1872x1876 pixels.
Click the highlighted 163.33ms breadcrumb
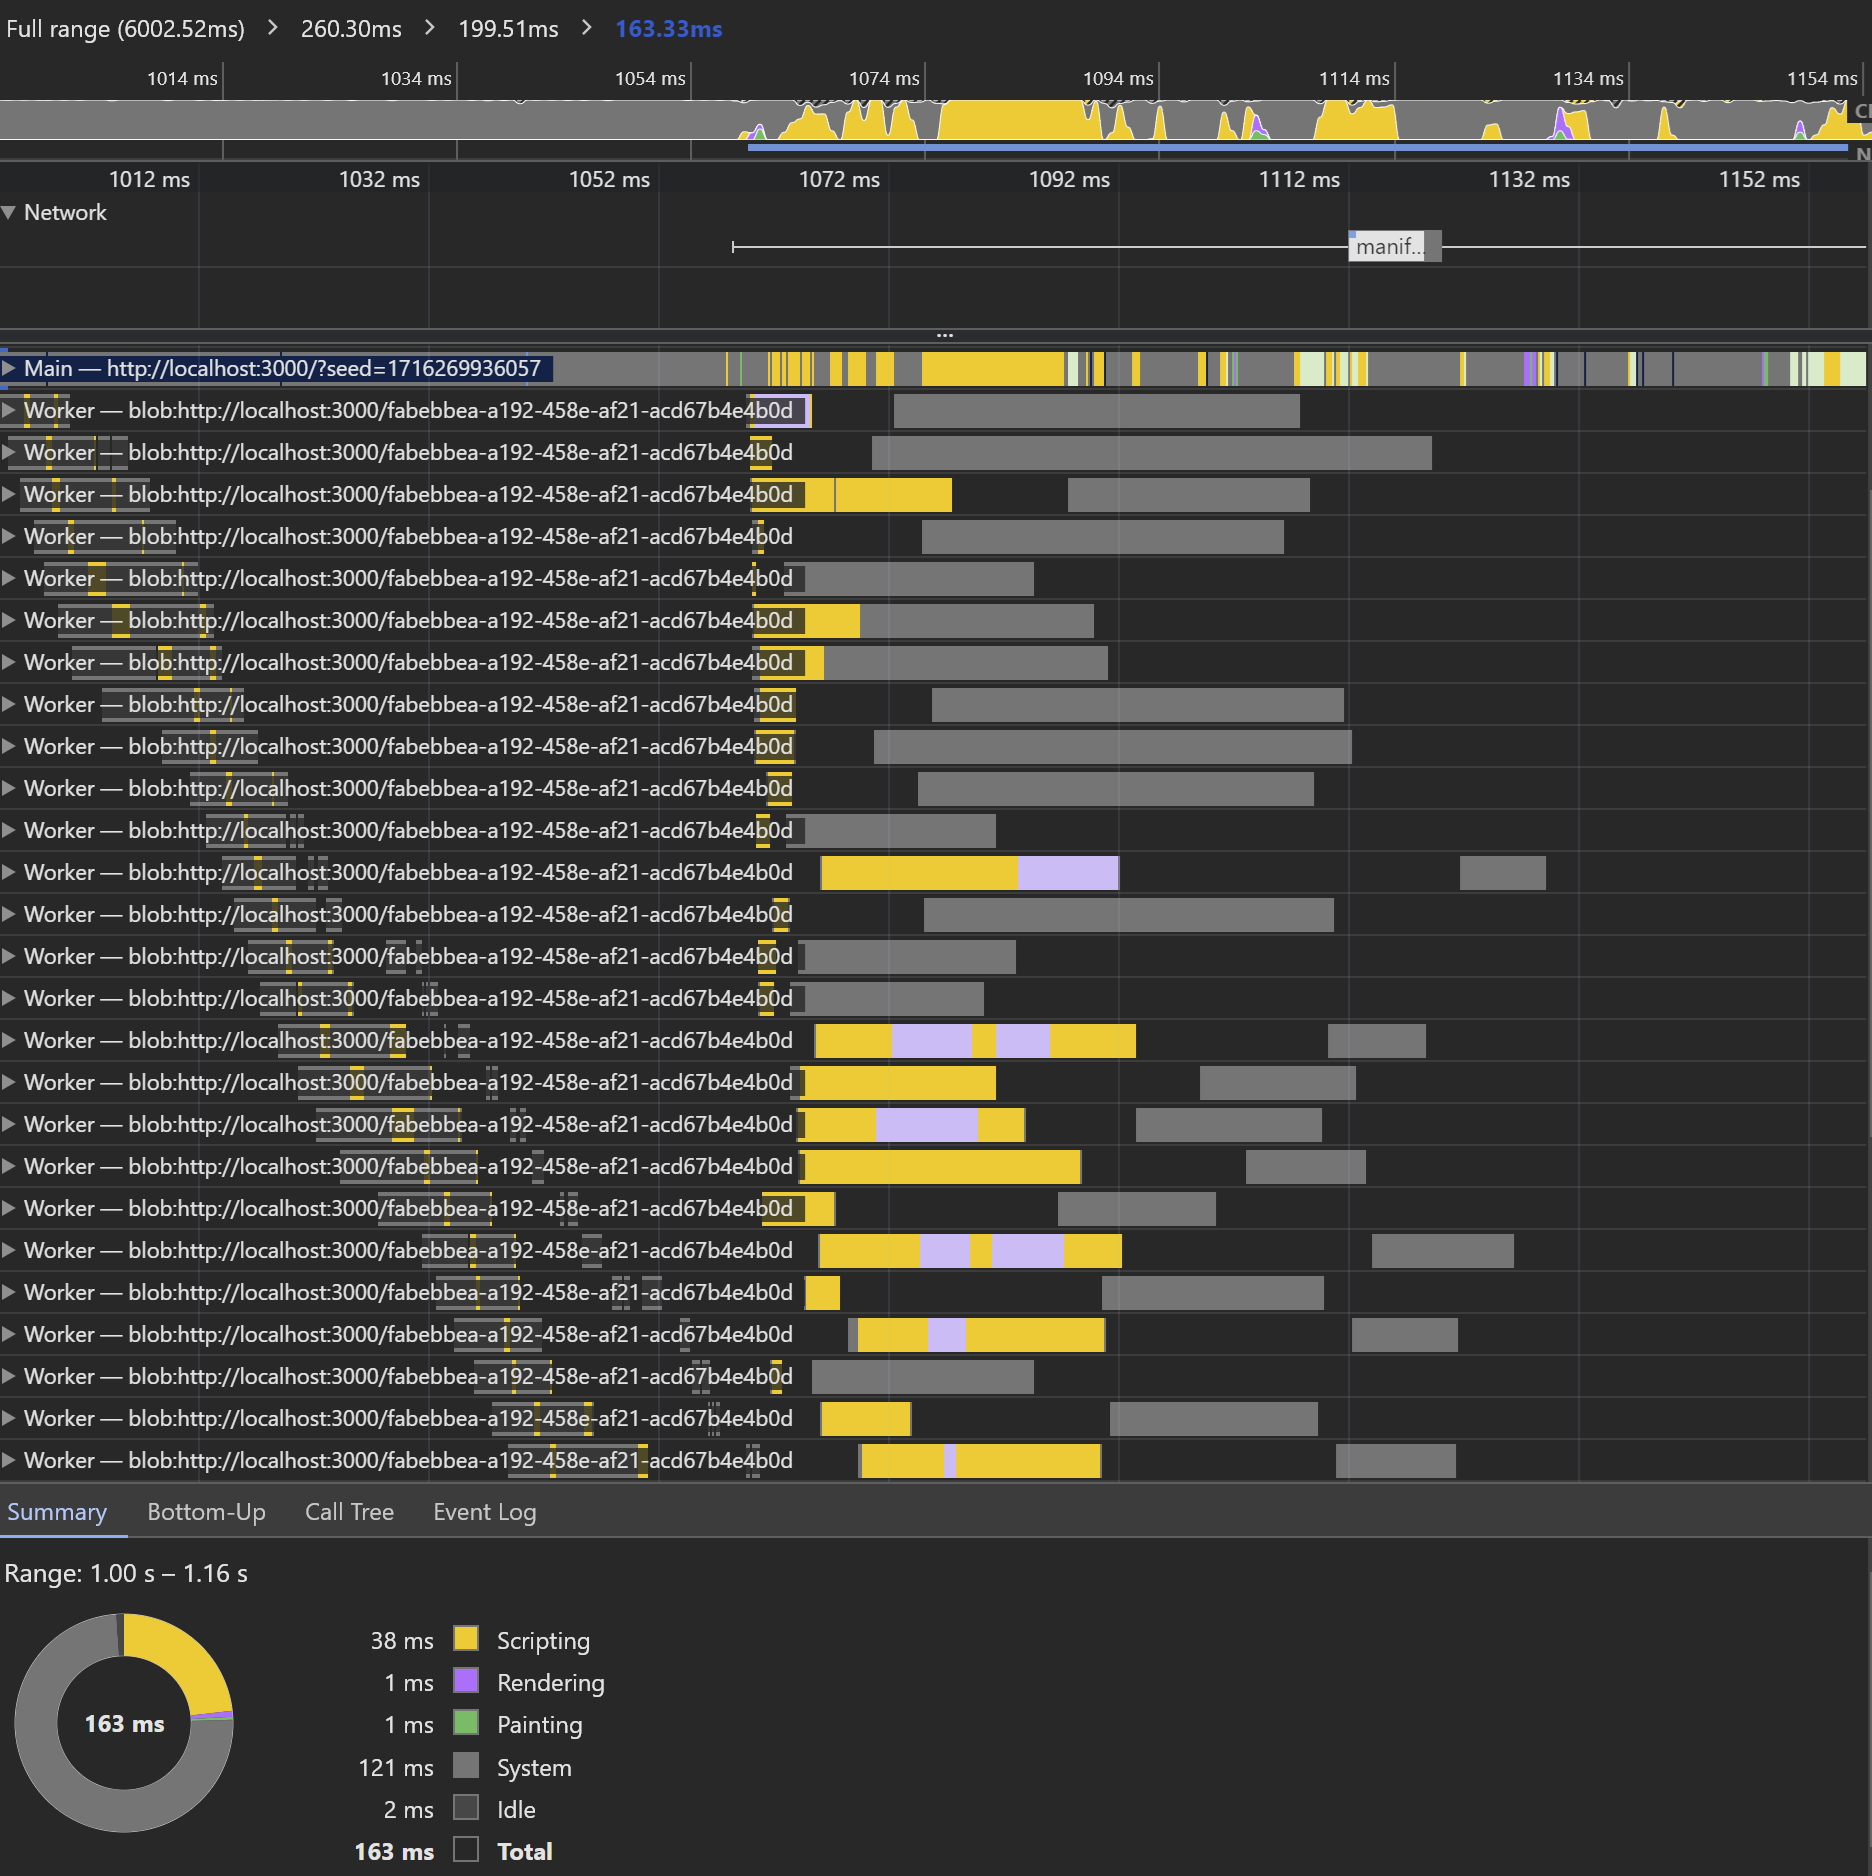point(668,29)
